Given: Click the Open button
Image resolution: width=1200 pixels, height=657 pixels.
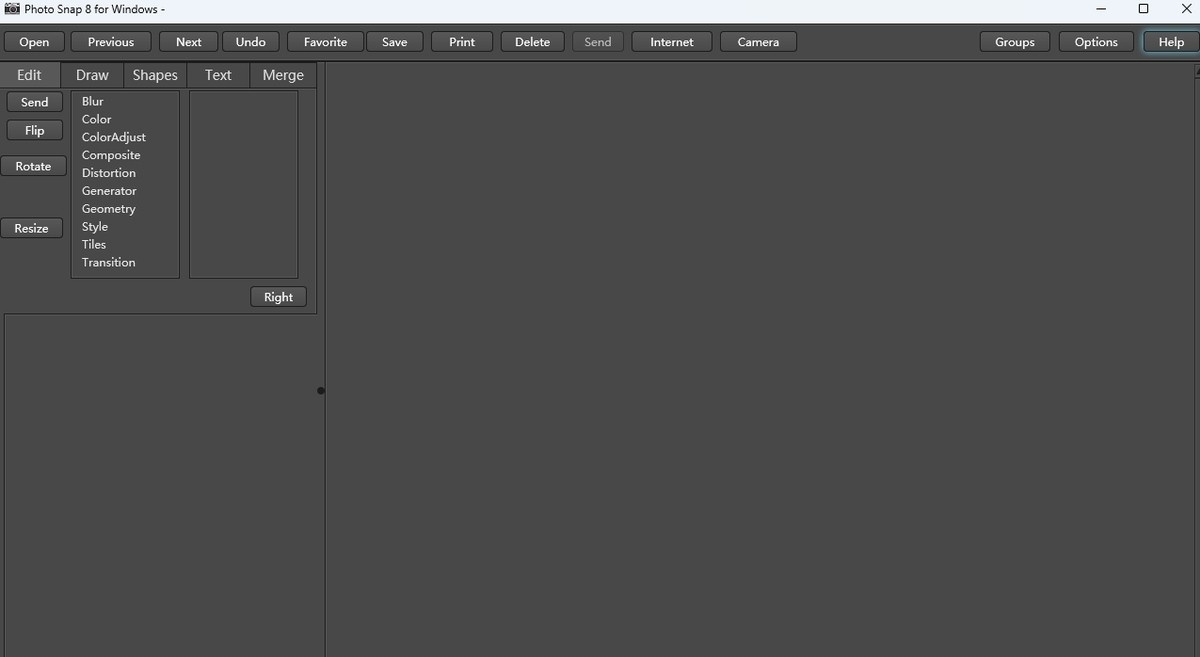Looking at the screenshot, I should [x=34, y=42].
